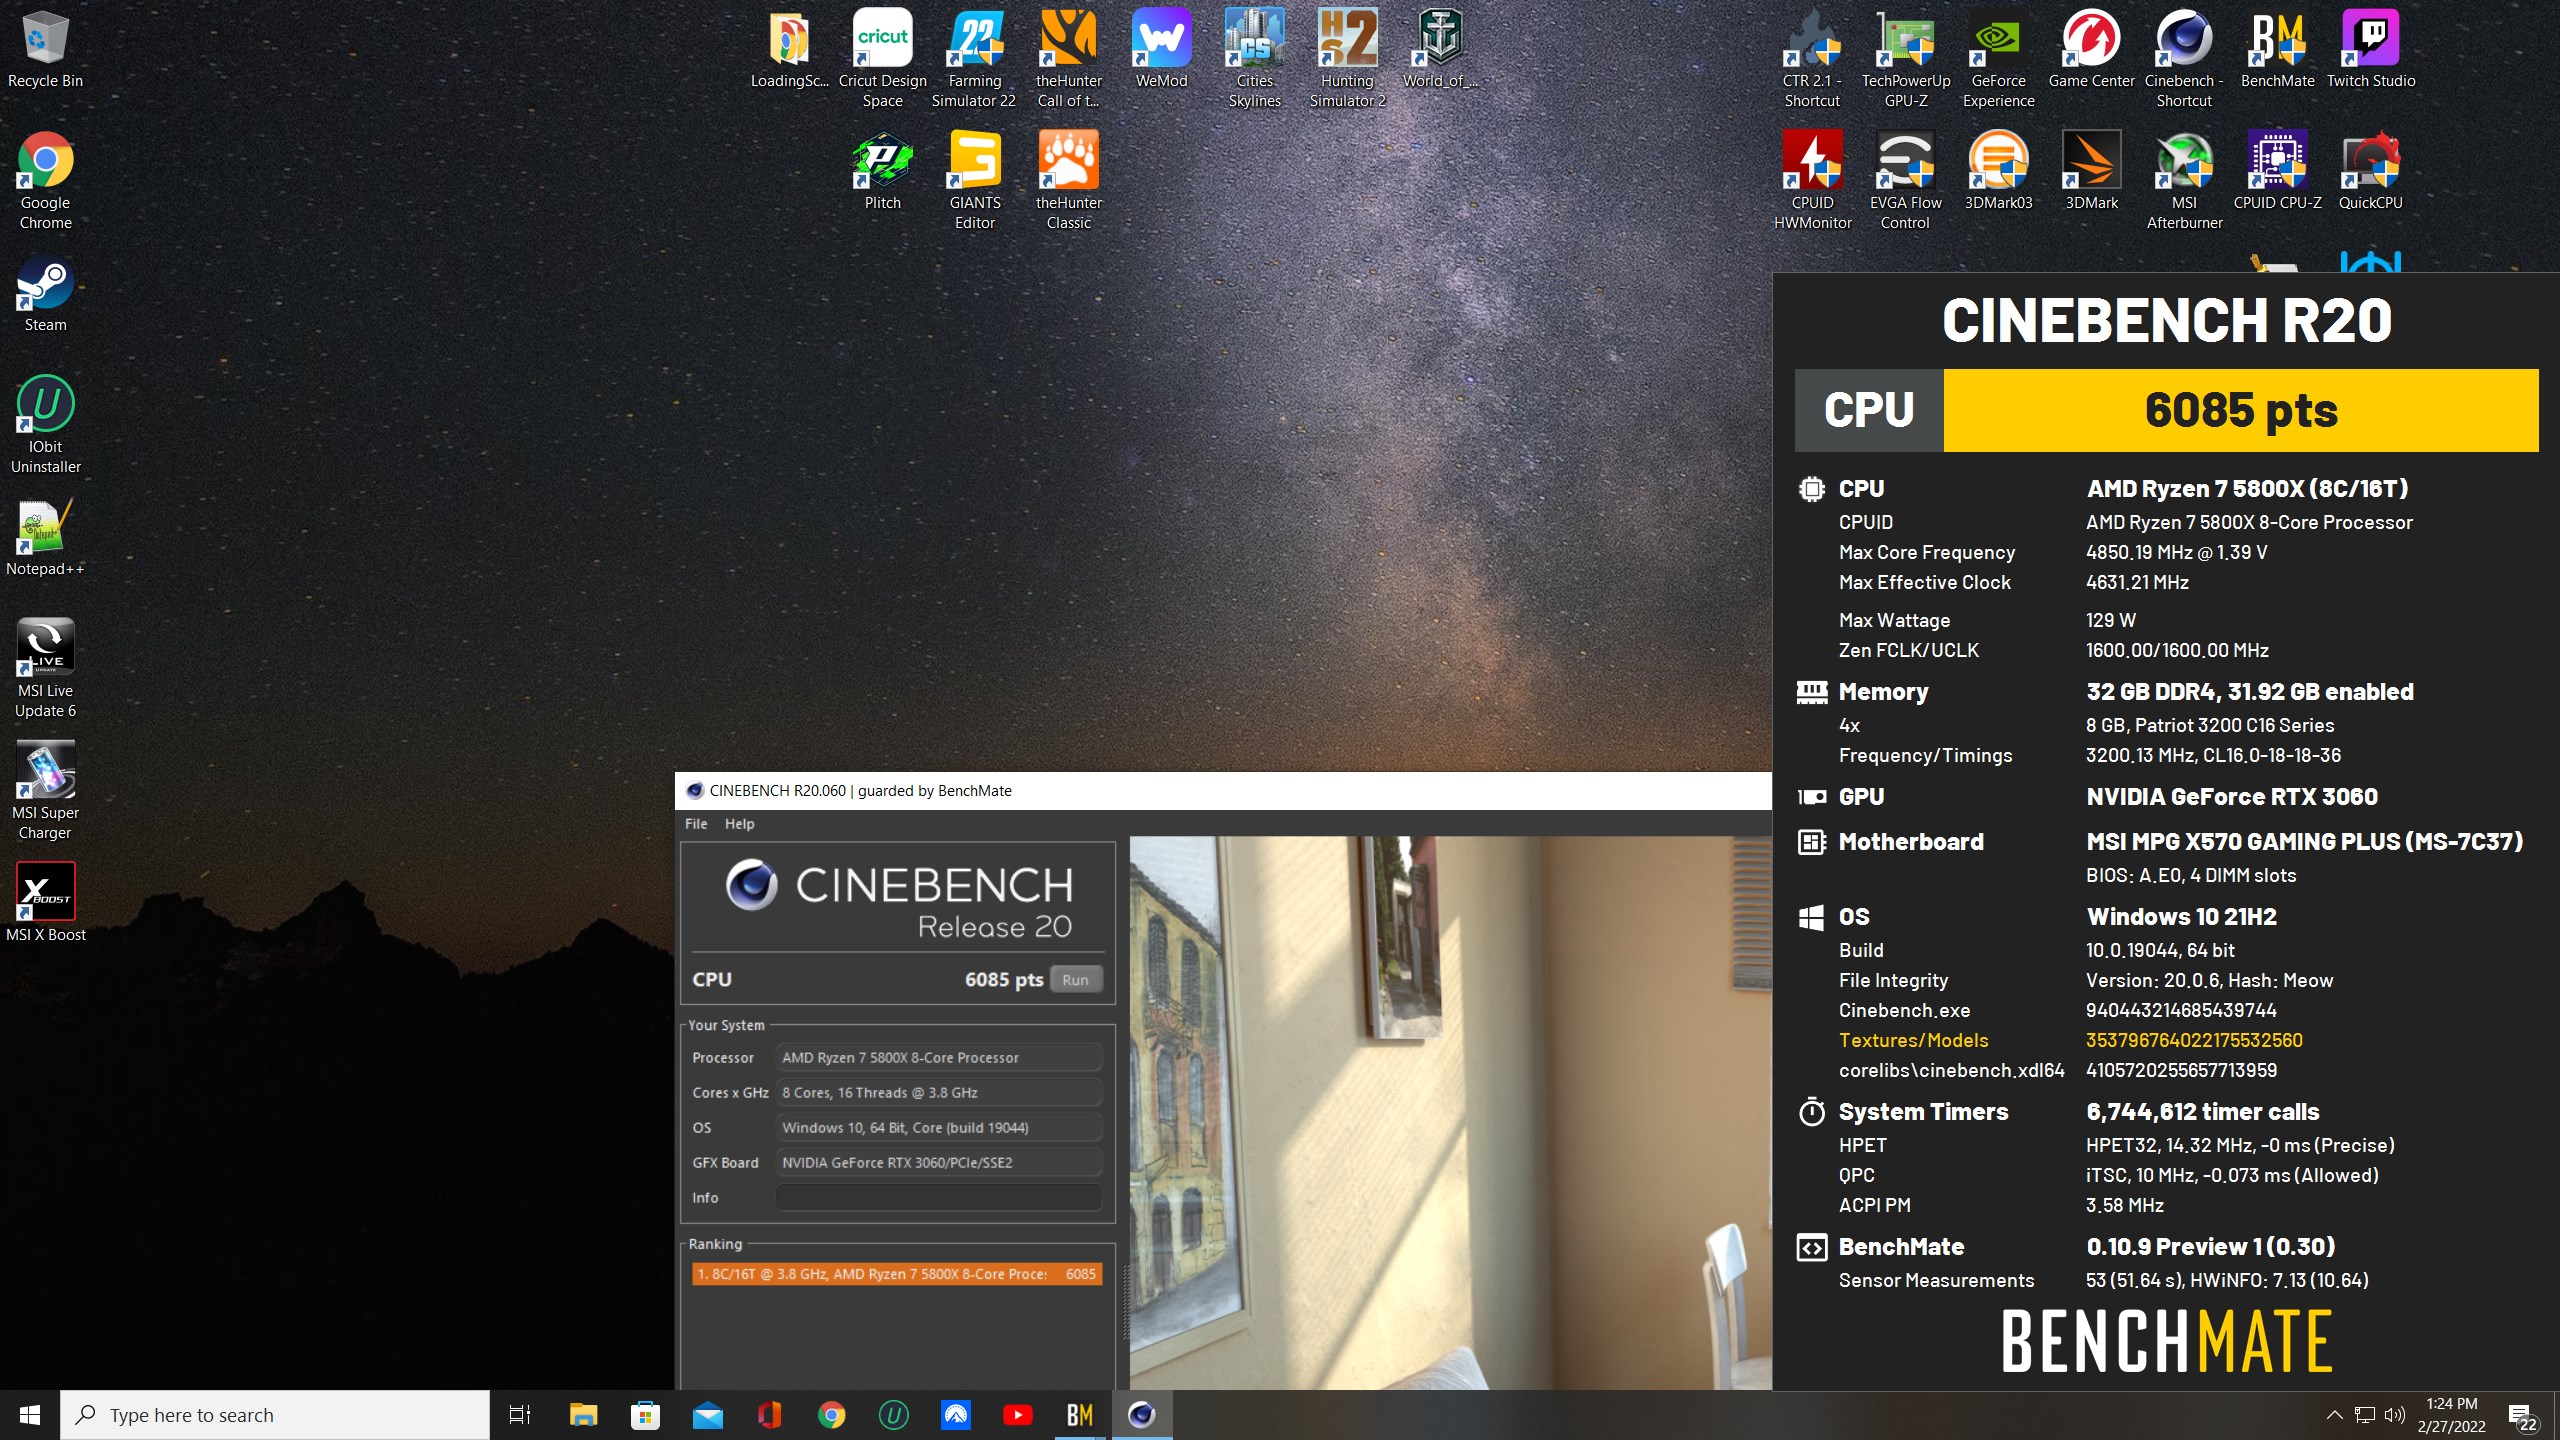Click the GFX Board field in Cinebench
This screenshot has width=2560, height=1440.
tap(939, 1162)
